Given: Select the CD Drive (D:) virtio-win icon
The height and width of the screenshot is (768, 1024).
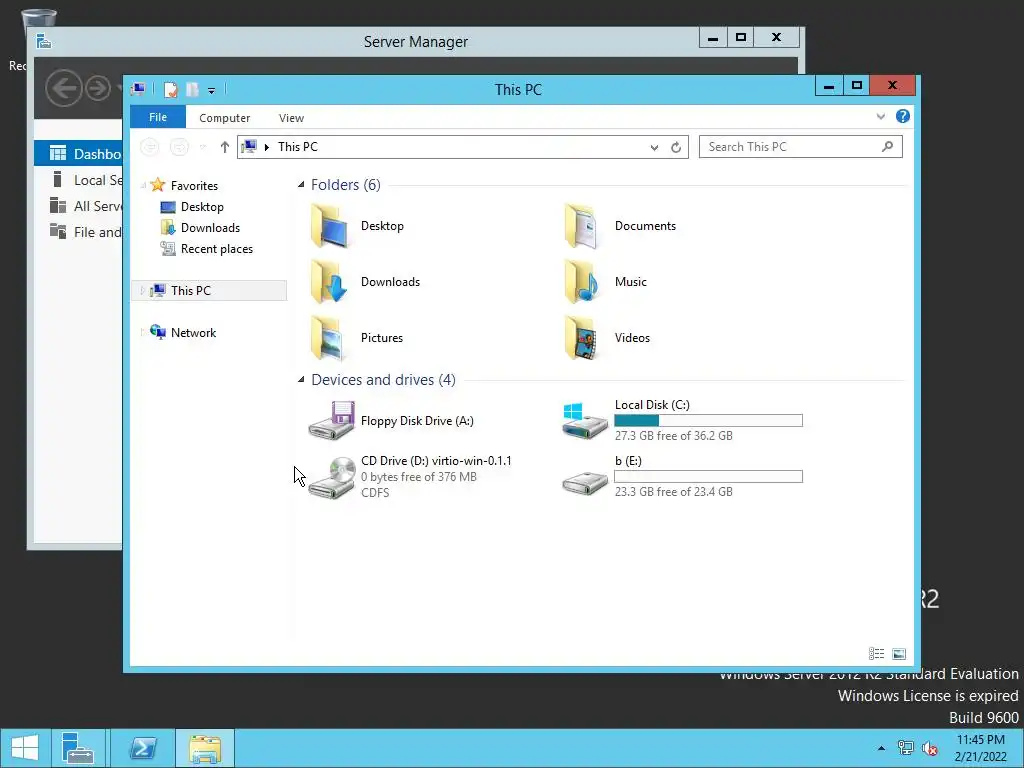Looking at the screenshot, I should pos(332,477).
